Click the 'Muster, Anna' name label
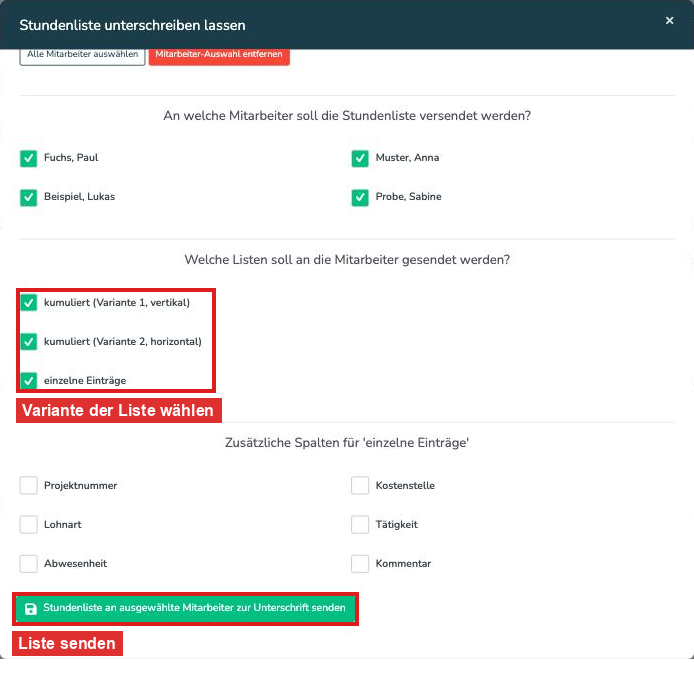 point(407,157)
